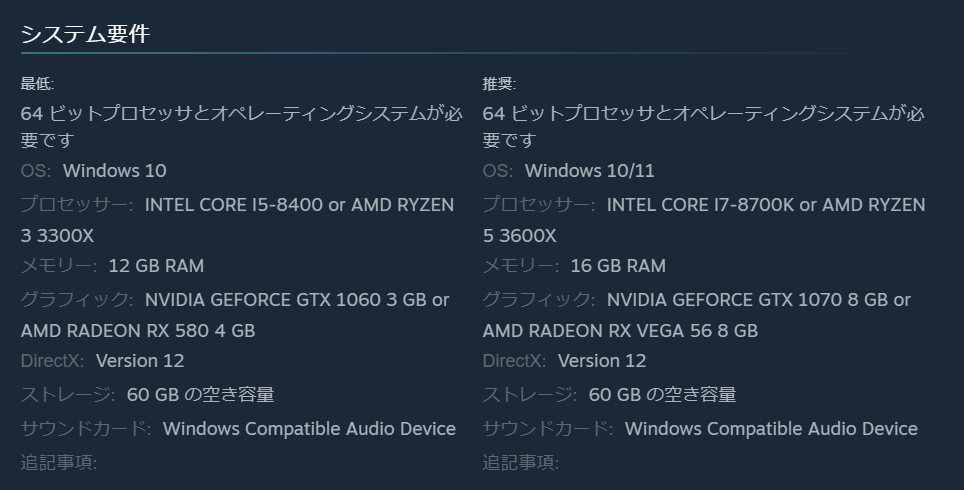This screenshot has height=490, width=964.
Task: Select the 推奨 requirements label
Action: click(x=499, y=84)
